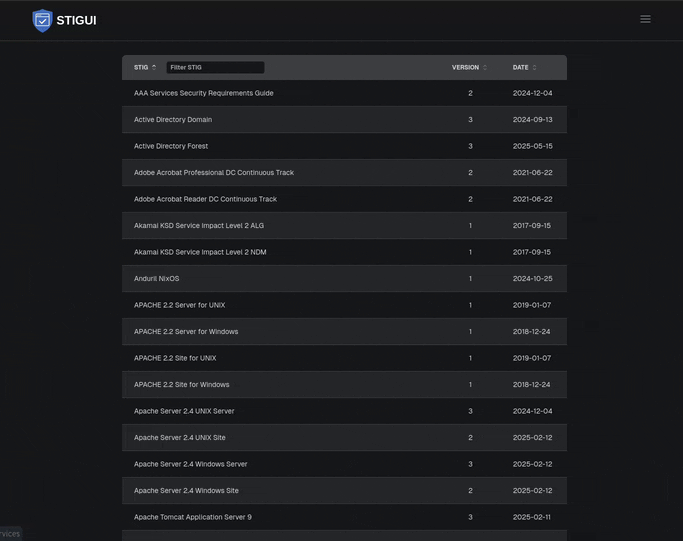This screenshot has width=683, height=541.
Task: Click the STIGUI shield logo icon
Action: [42, 20]
